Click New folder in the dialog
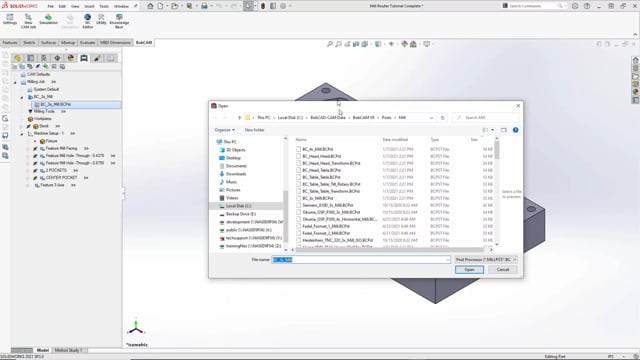640x360 pixels. [x=254, y=130]
